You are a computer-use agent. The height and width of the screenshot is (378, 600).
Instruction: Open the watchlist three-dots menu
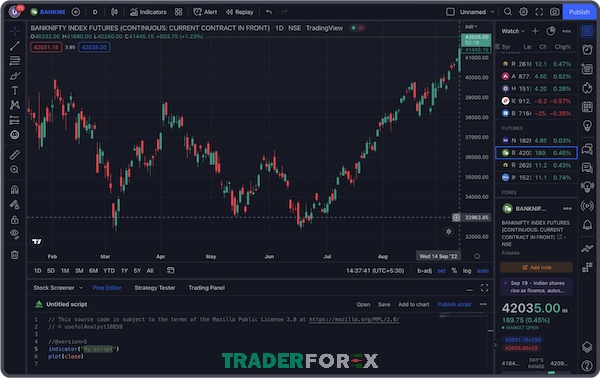point(567,31)
